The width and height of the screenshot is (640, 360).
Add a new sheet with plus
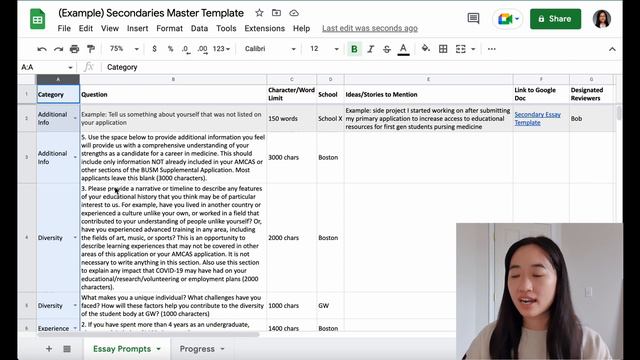[49, 349]
